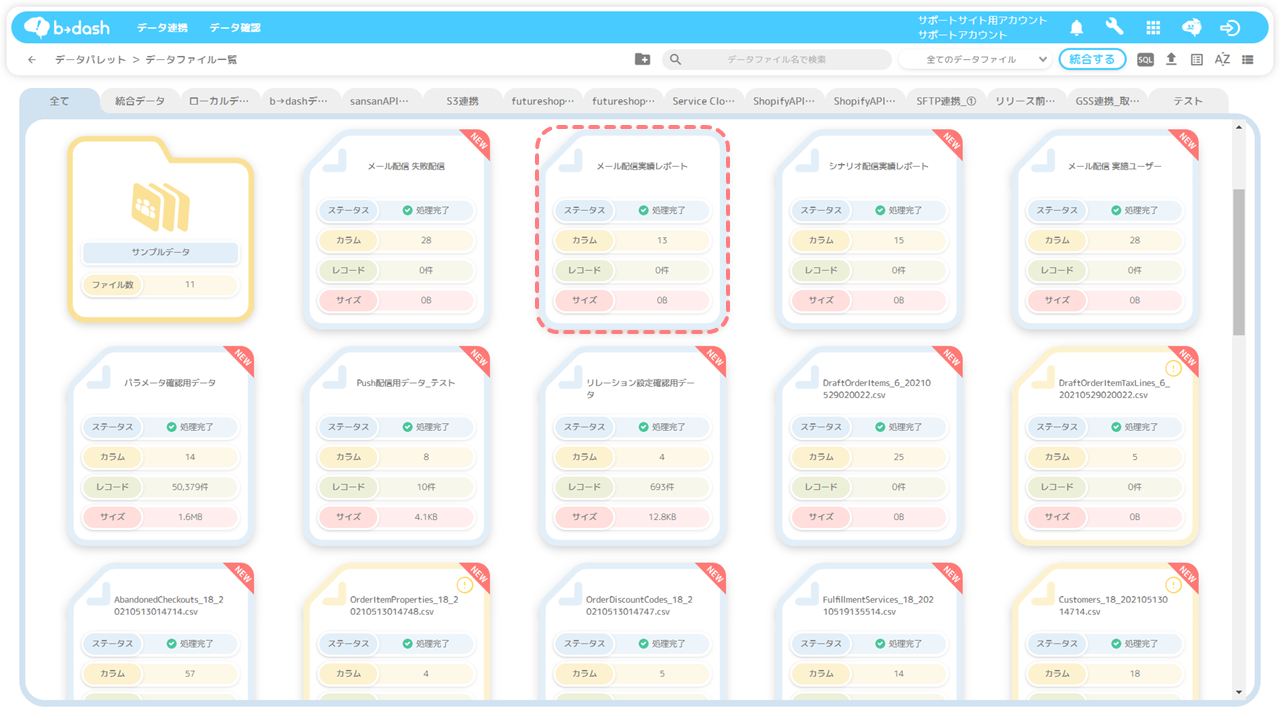The image size is (1280, 720).
Task: Switch to the SFTP連携_① tab
Action: pyautogui.click(x=945, y=101)
